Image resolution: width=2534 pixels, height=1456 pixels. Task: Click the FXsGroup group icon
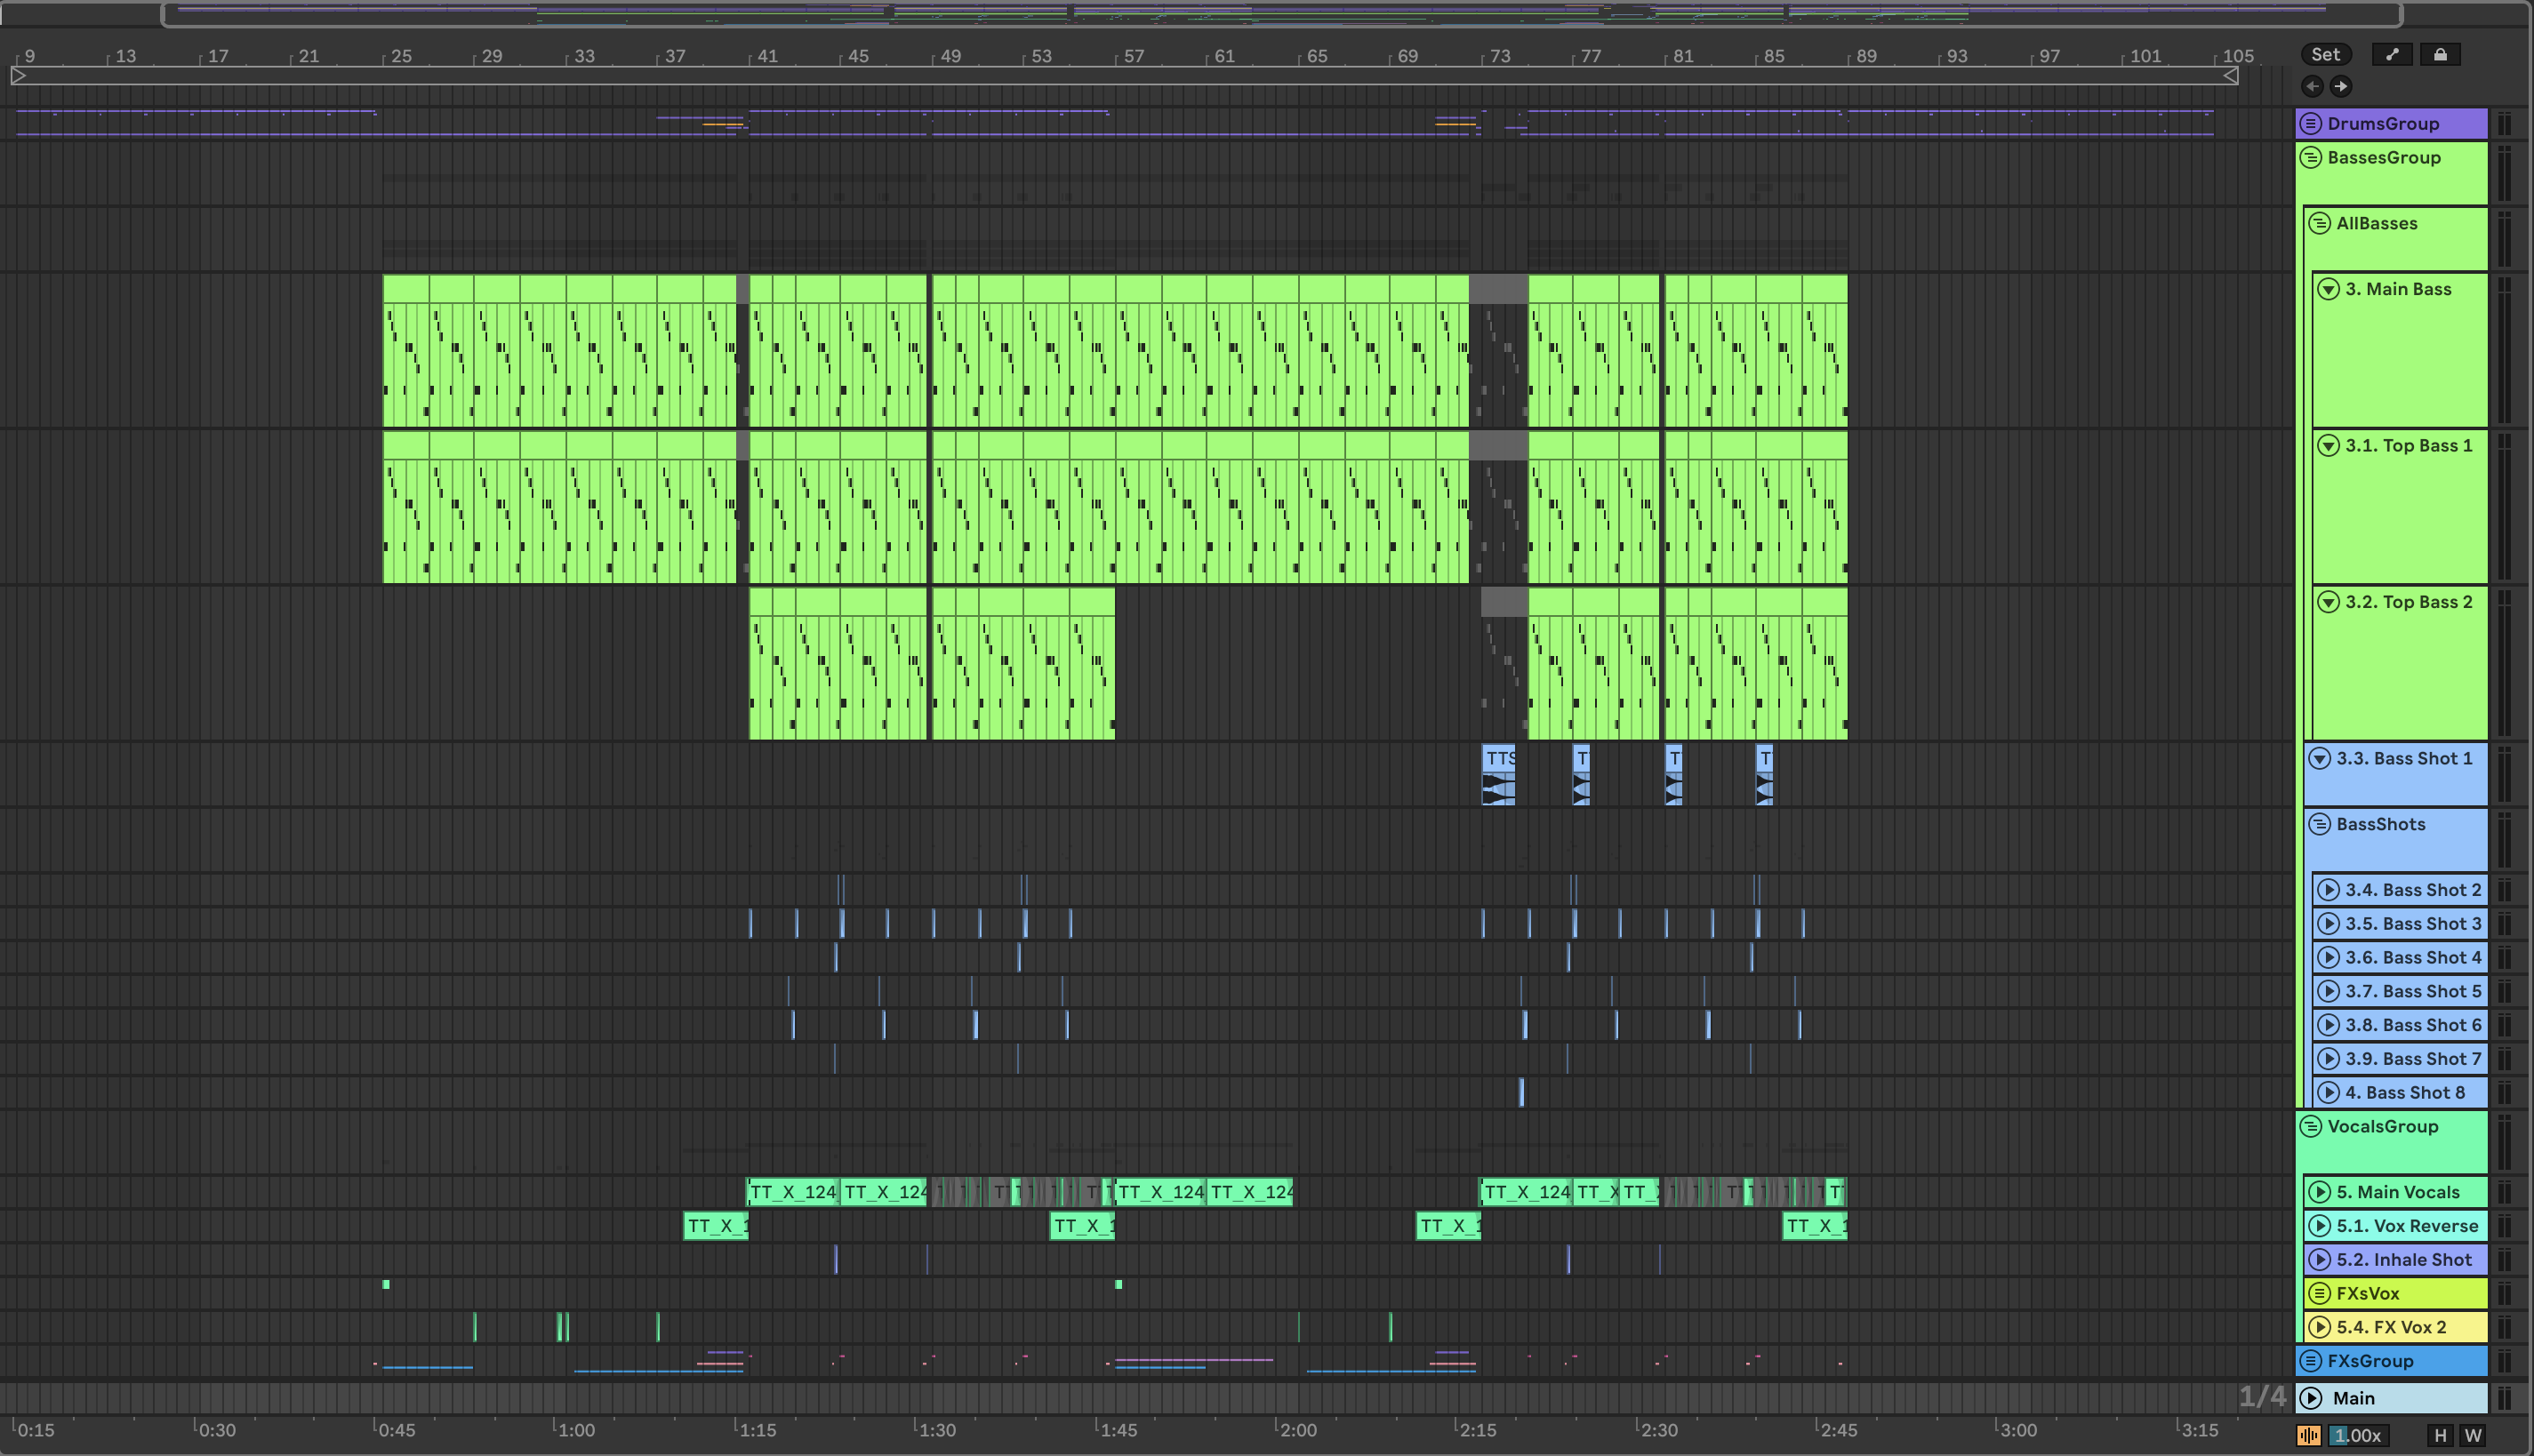(x=2311, y=1361)
